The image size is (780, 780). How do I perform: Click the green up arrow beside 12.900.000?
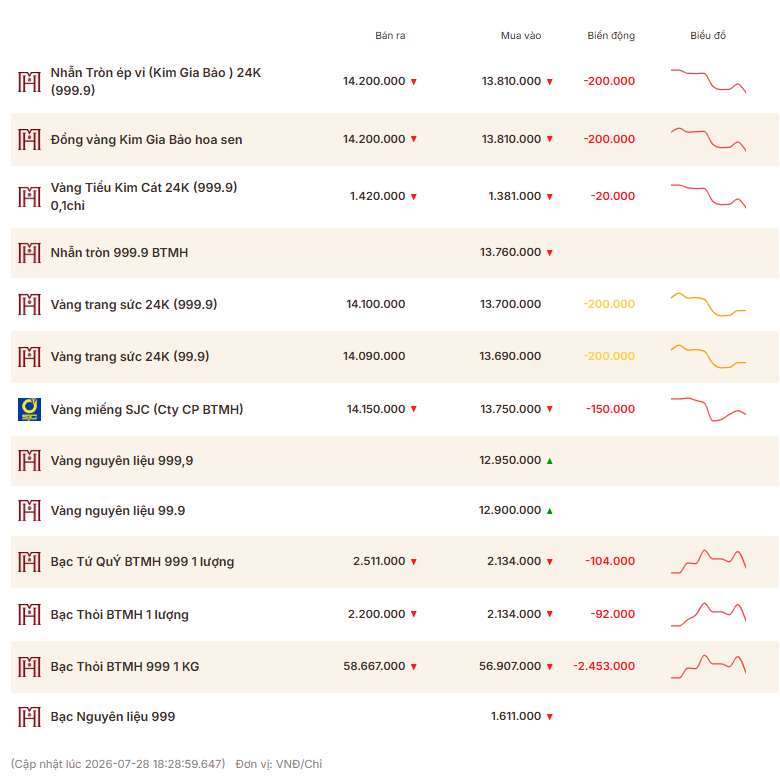coord(550,511)
